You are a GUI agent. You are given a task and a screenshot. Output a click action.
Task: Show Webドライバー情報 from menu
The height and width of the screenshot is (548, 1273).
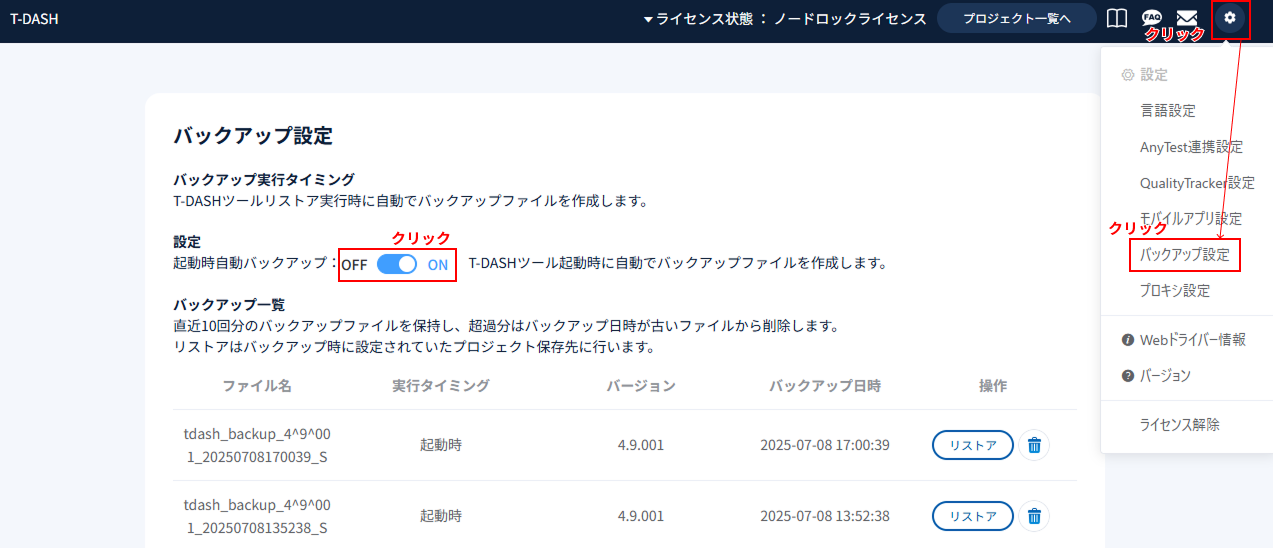(1192, 340)
